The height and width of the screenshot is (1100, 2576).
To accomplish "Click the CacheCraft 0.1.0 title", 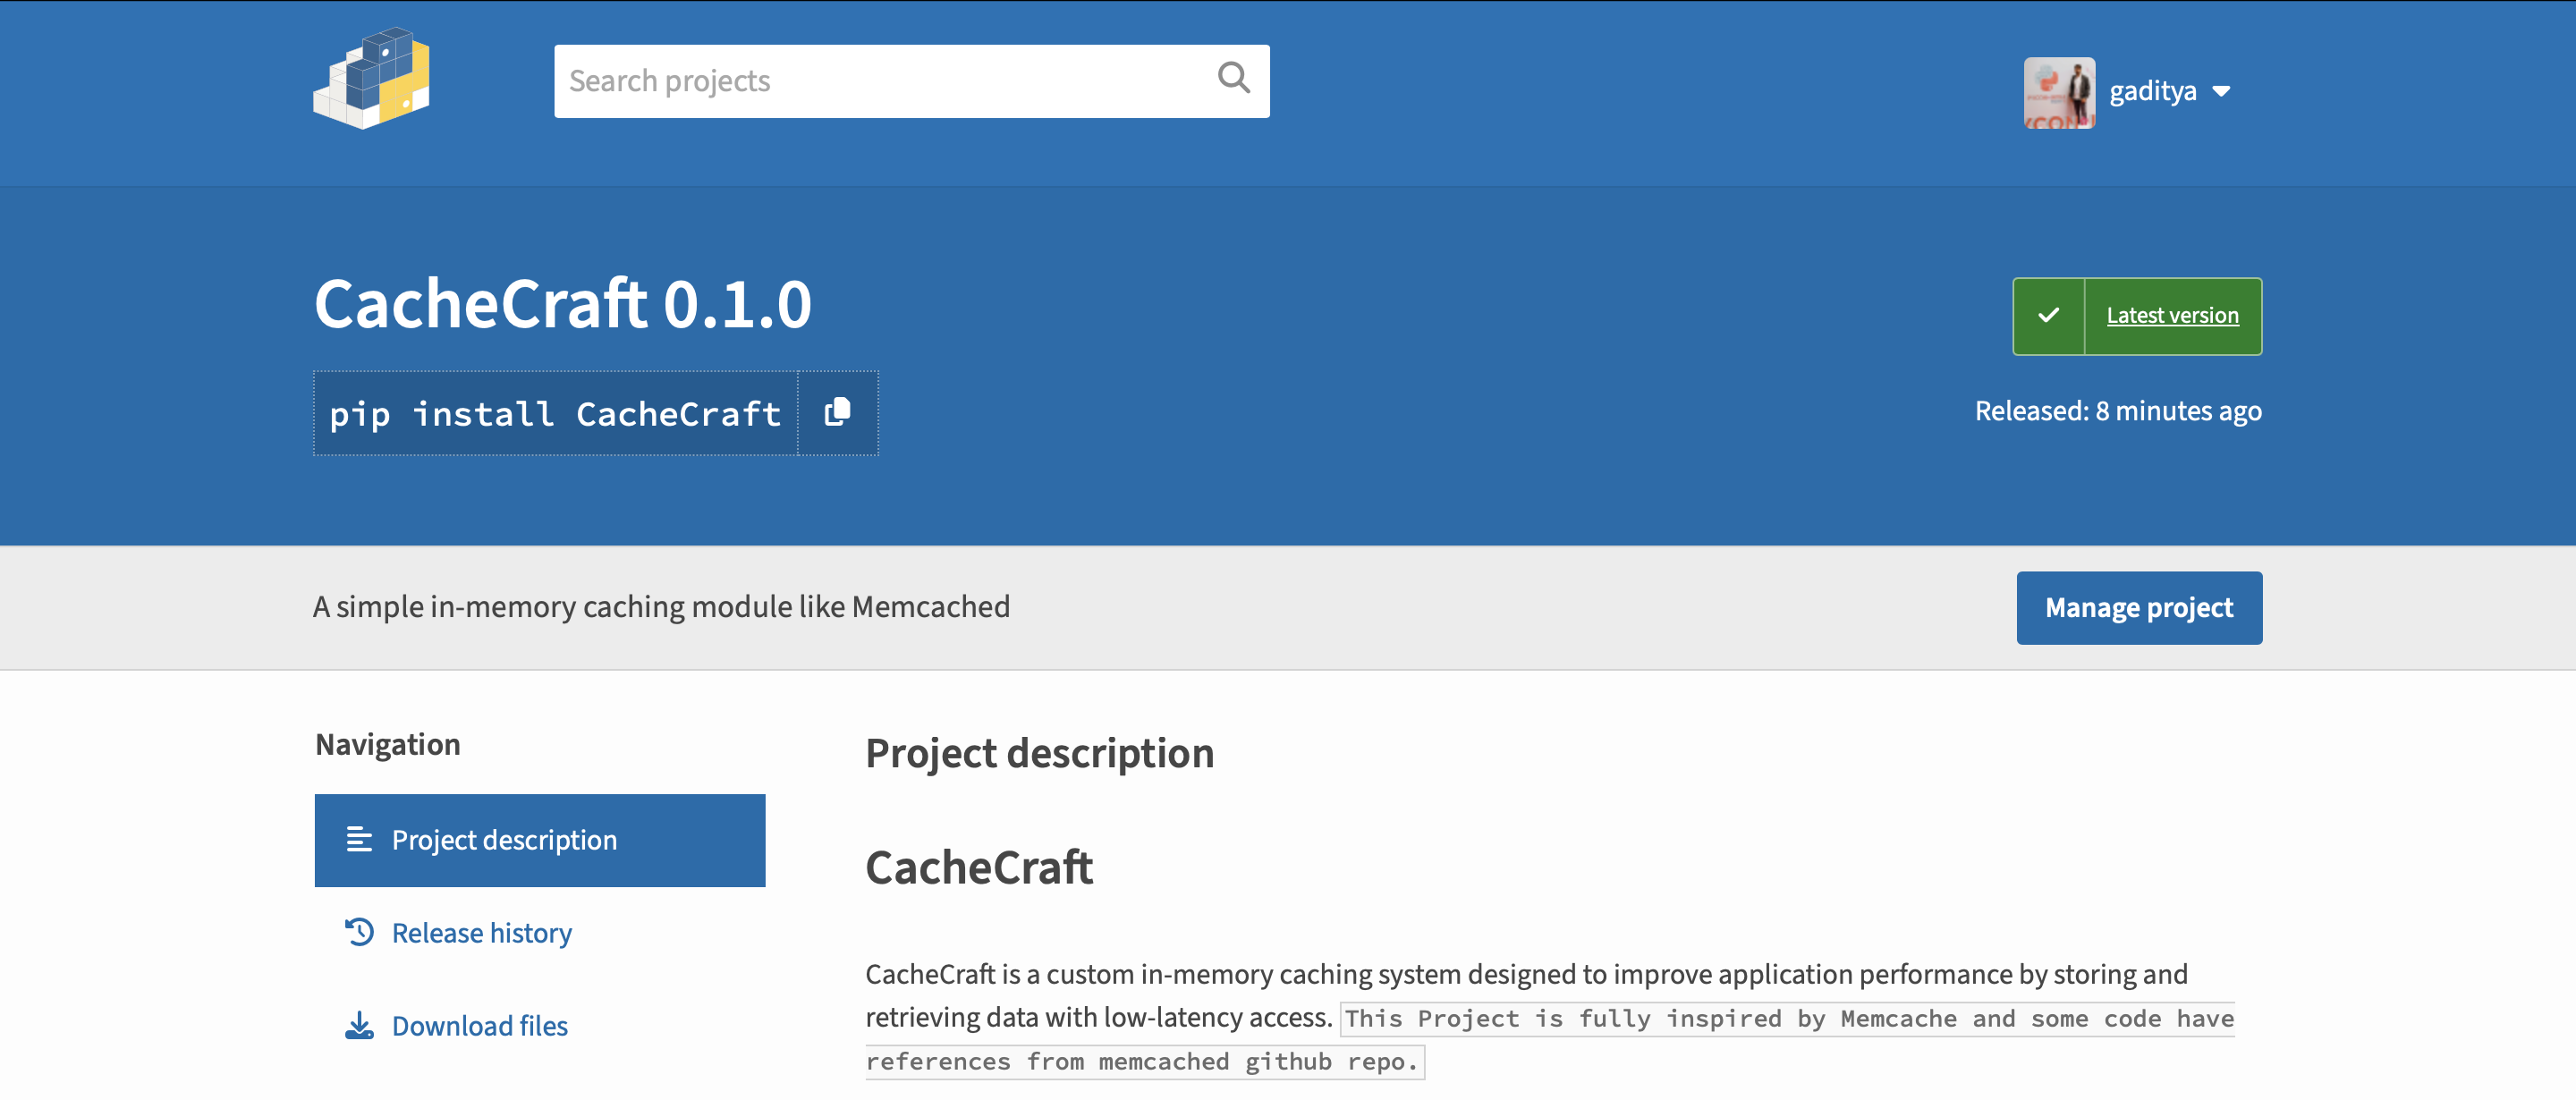I will tap(563, 303).
